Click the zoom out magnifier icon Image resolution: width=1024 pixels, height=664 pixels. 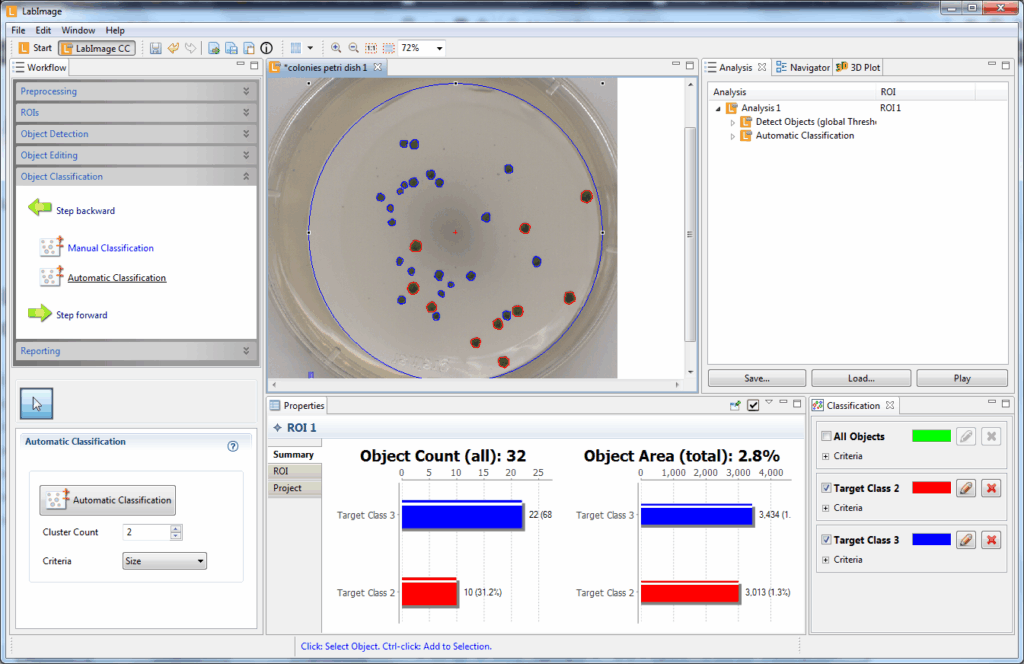(353, 48)
